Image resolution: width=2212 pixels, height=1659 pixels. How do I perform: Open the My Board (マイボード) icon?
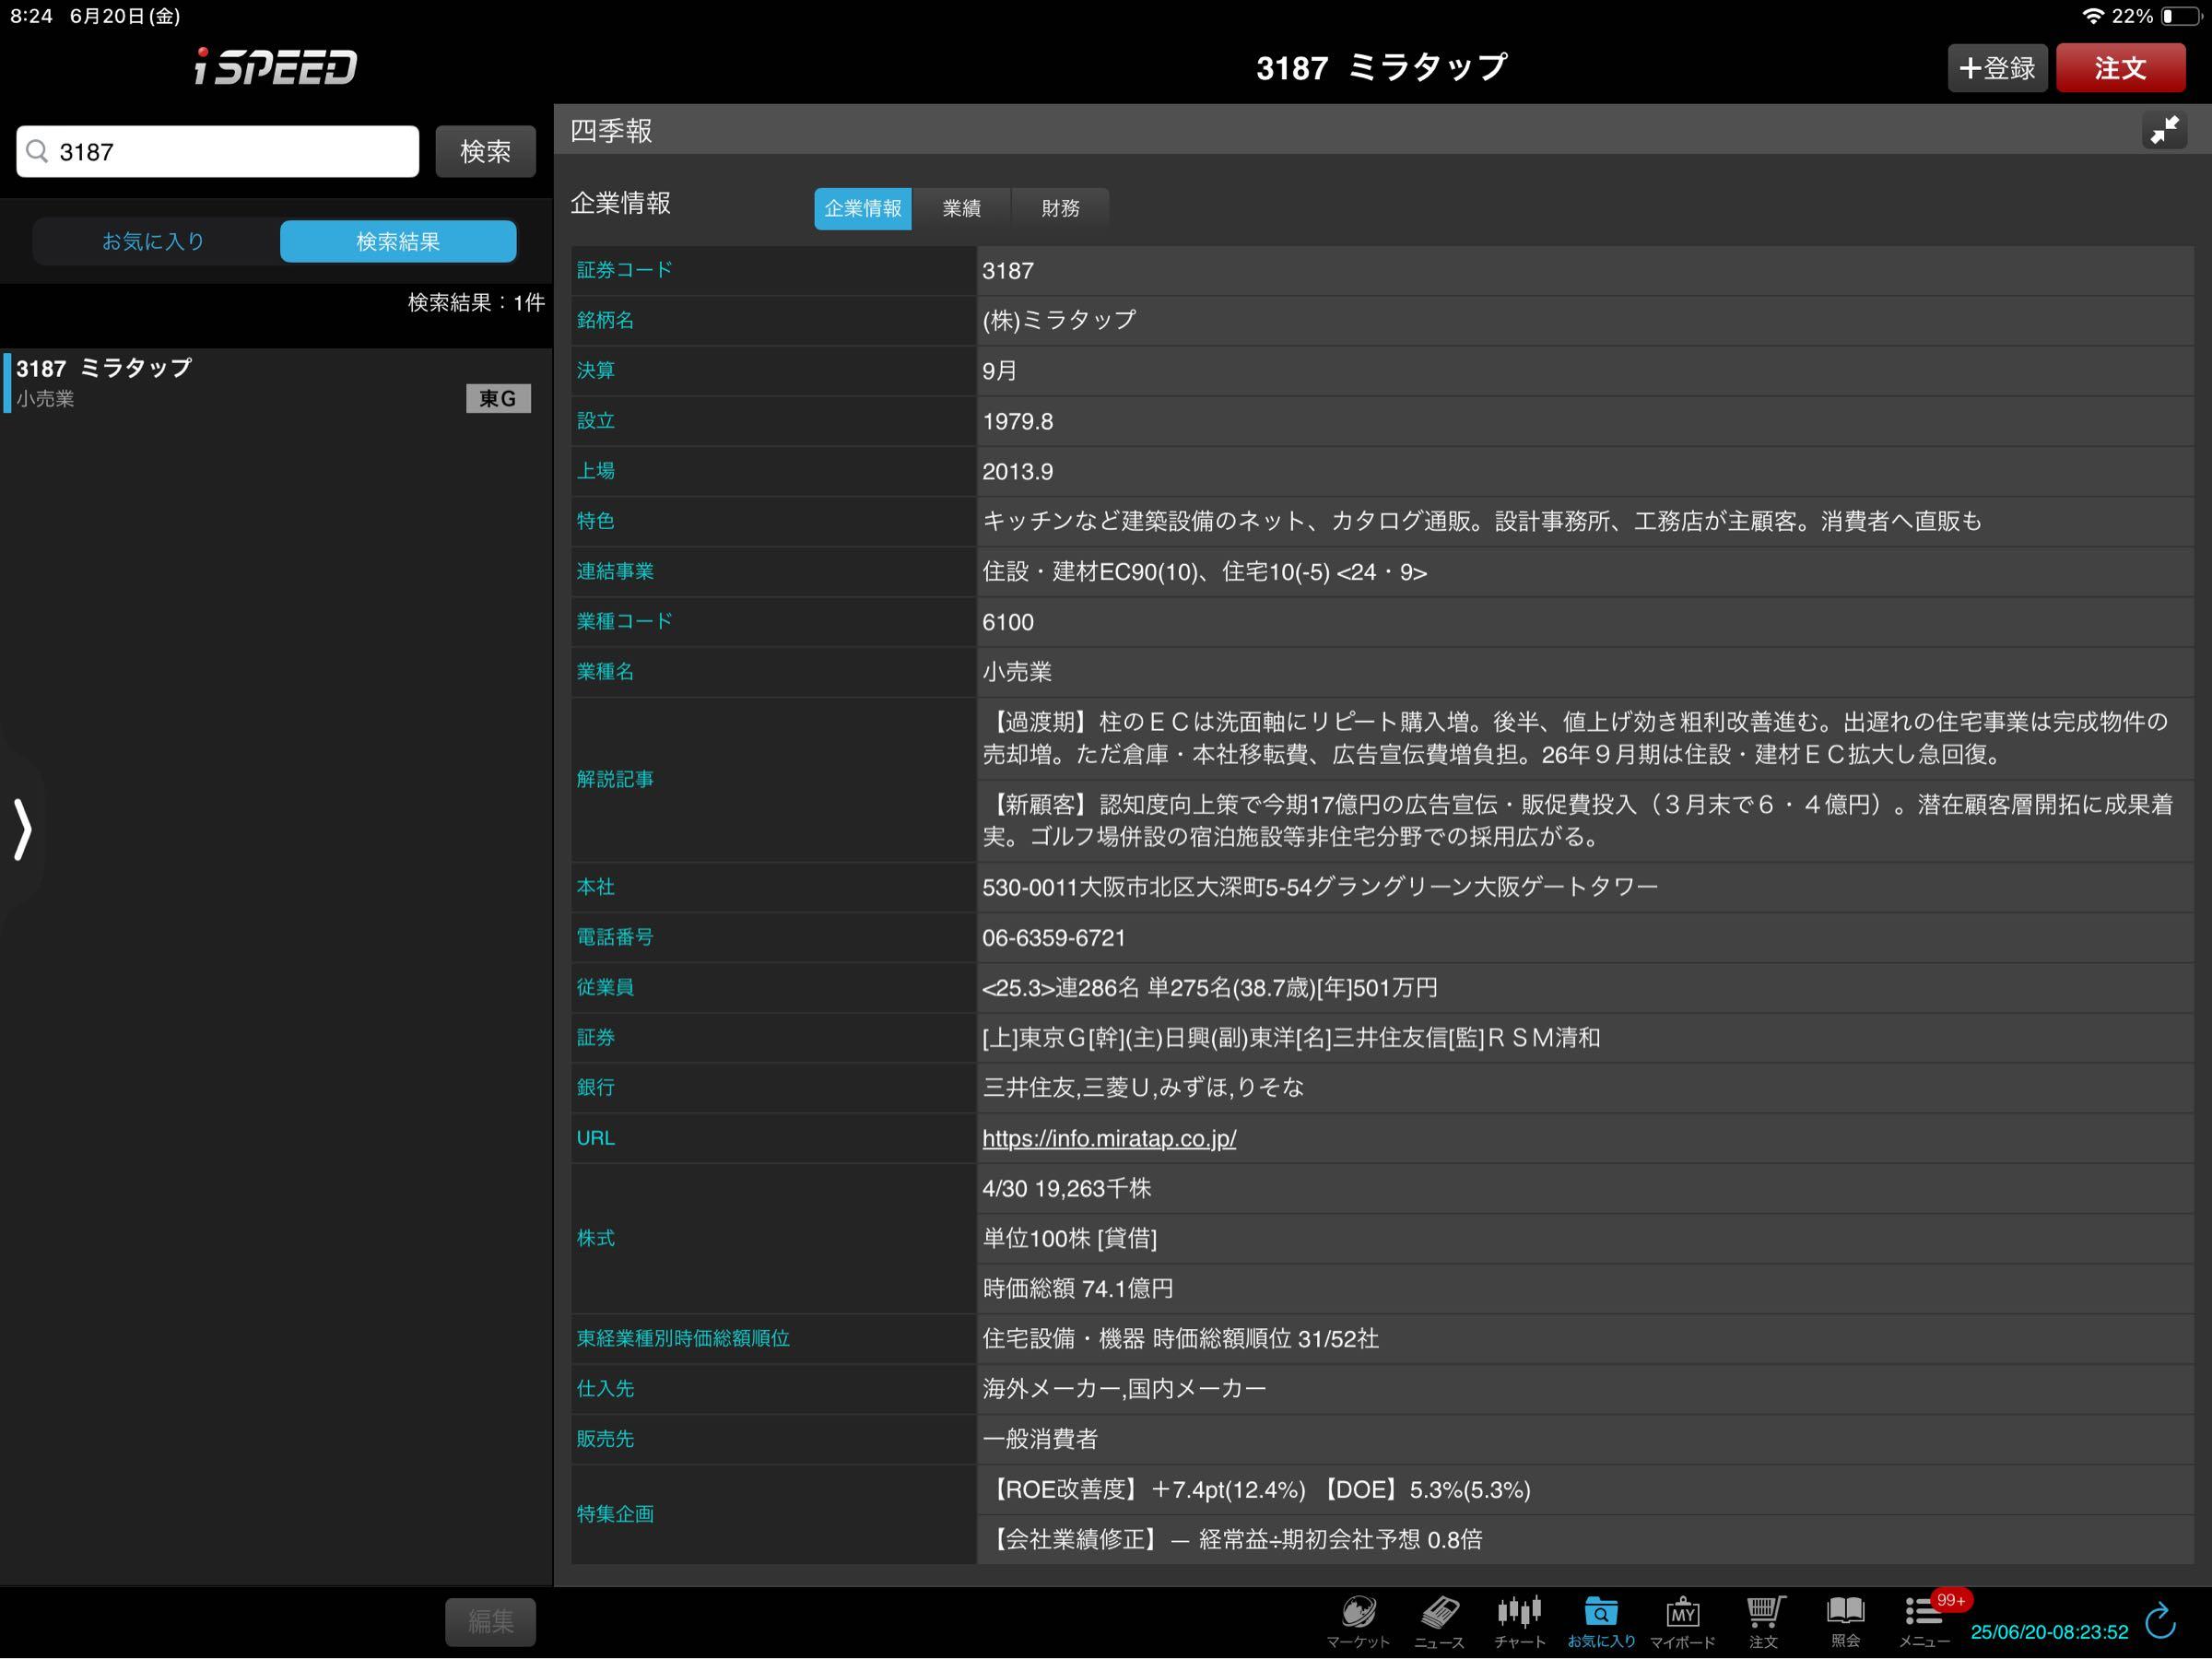coord(1682,1620)
